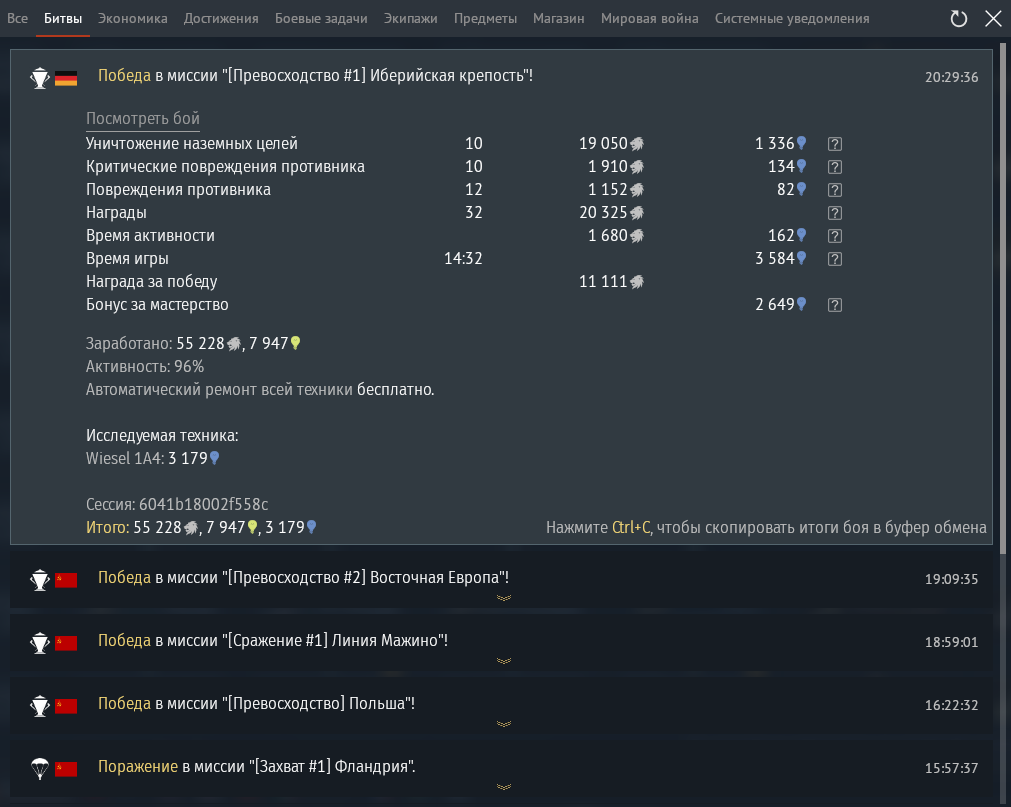This screenshot has height=807, width=1011.
Task: Click the Wiesel 1A4 research entry
Action: (x=153, y=458)
